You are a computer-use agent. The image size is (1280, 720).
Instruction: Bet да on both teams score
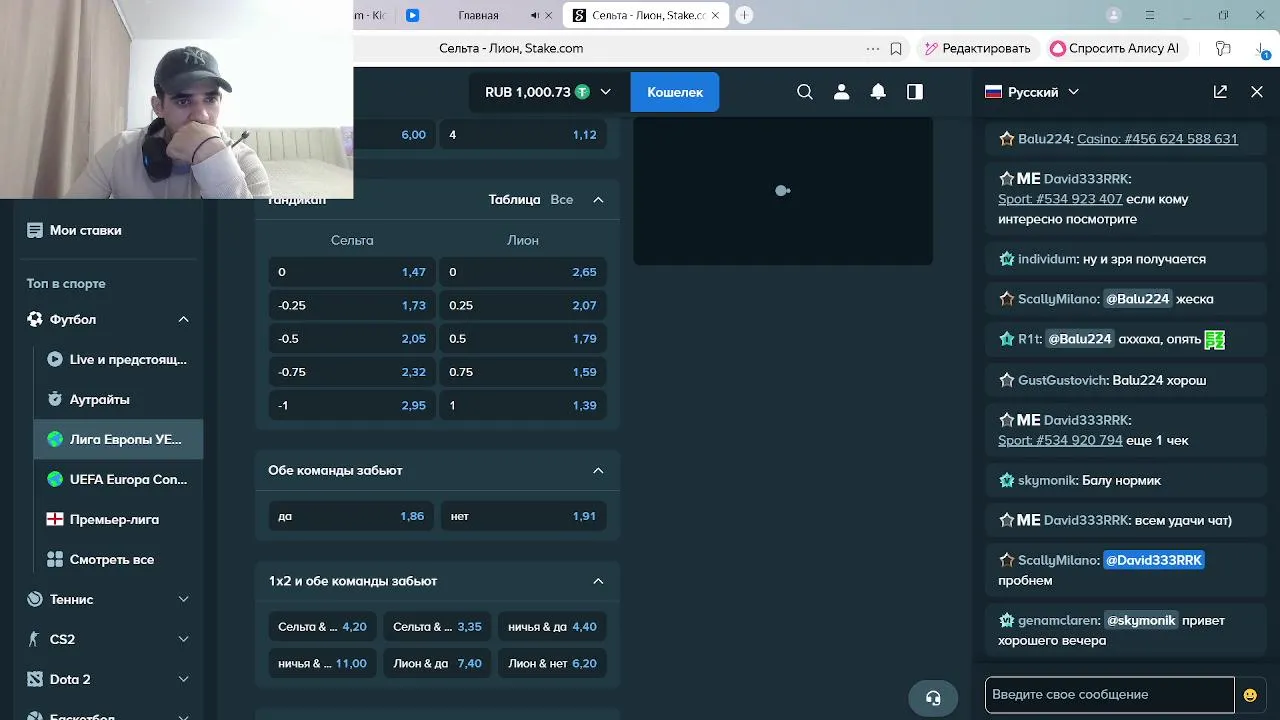pyautogui.click(x=351, y=516)
